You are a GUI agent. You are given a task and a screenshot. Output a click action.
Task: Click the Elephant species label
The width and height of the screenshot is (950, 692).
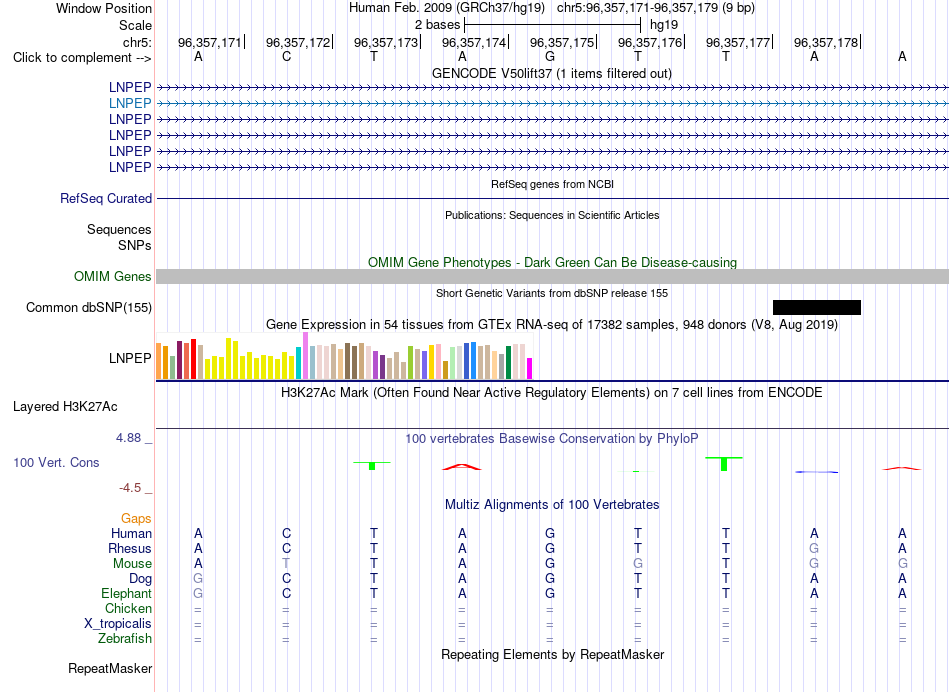coord(126,593)
